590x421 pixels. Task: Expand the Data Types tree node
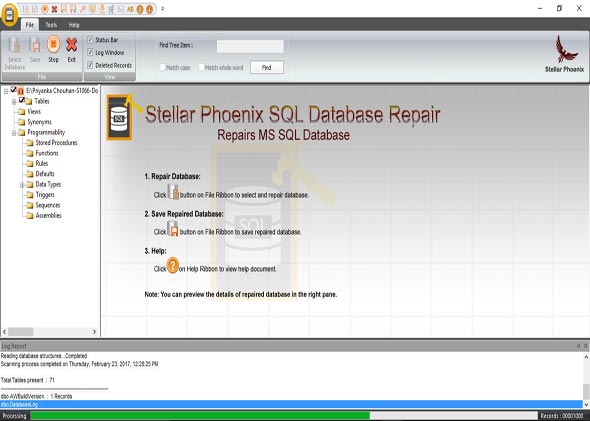[x=22, y=185]
